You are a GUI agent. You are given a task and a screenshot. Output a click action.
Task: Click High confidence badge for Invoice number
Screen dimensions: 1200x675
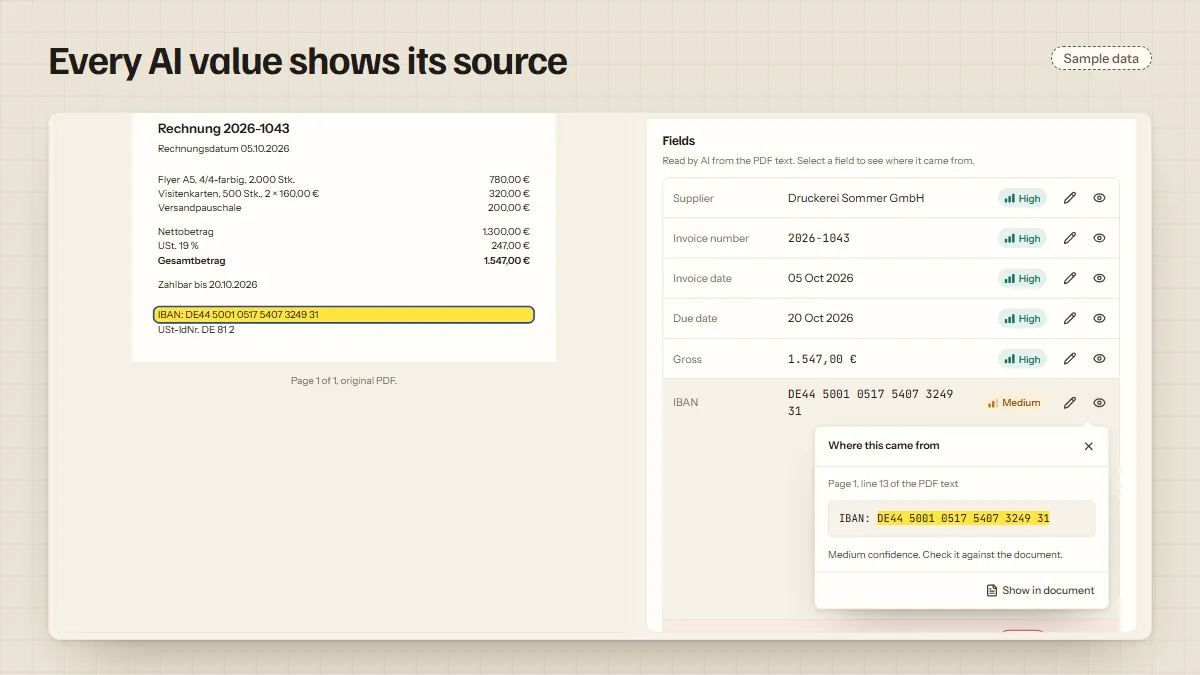tap(1022, 238)
